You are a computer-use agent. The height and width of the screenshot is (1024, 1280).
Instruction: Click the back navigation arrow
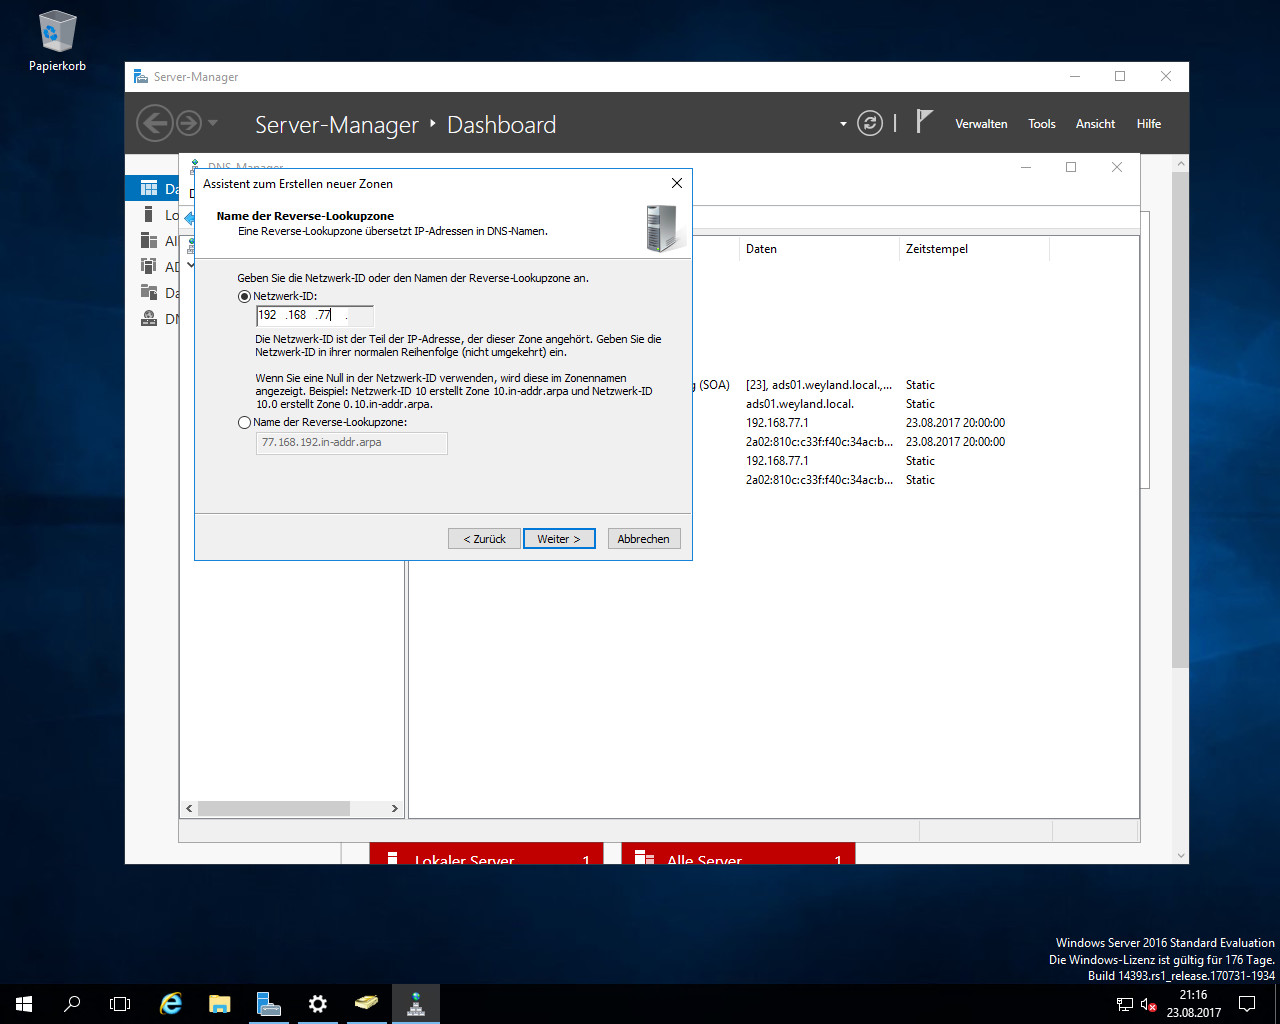(x=154, y=124)
